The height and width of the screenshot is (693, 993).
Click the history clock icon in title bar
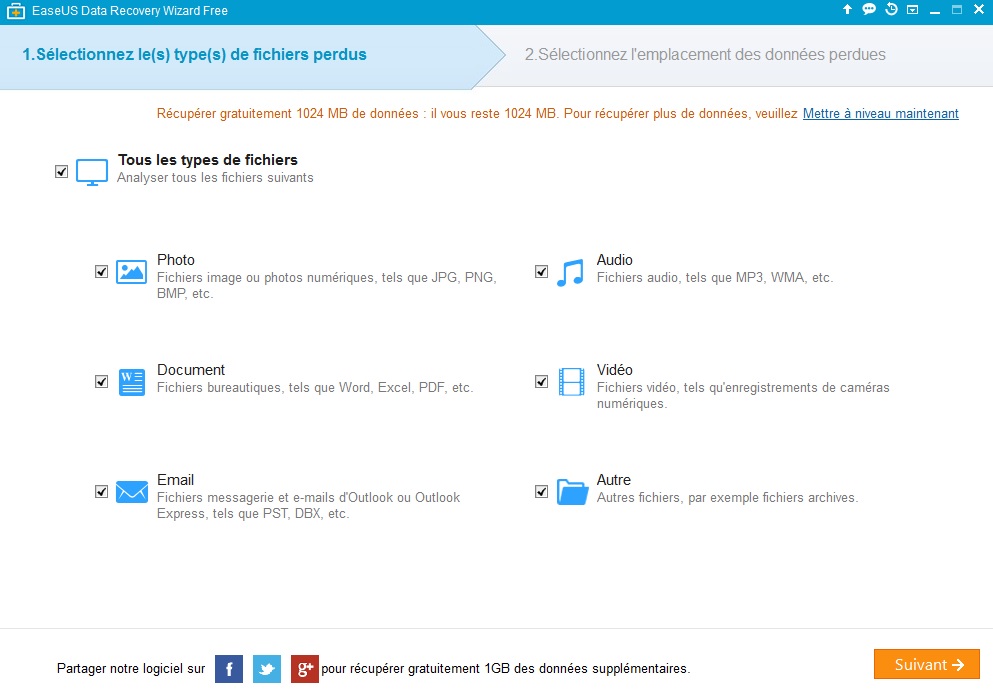[x=891, y=10]
